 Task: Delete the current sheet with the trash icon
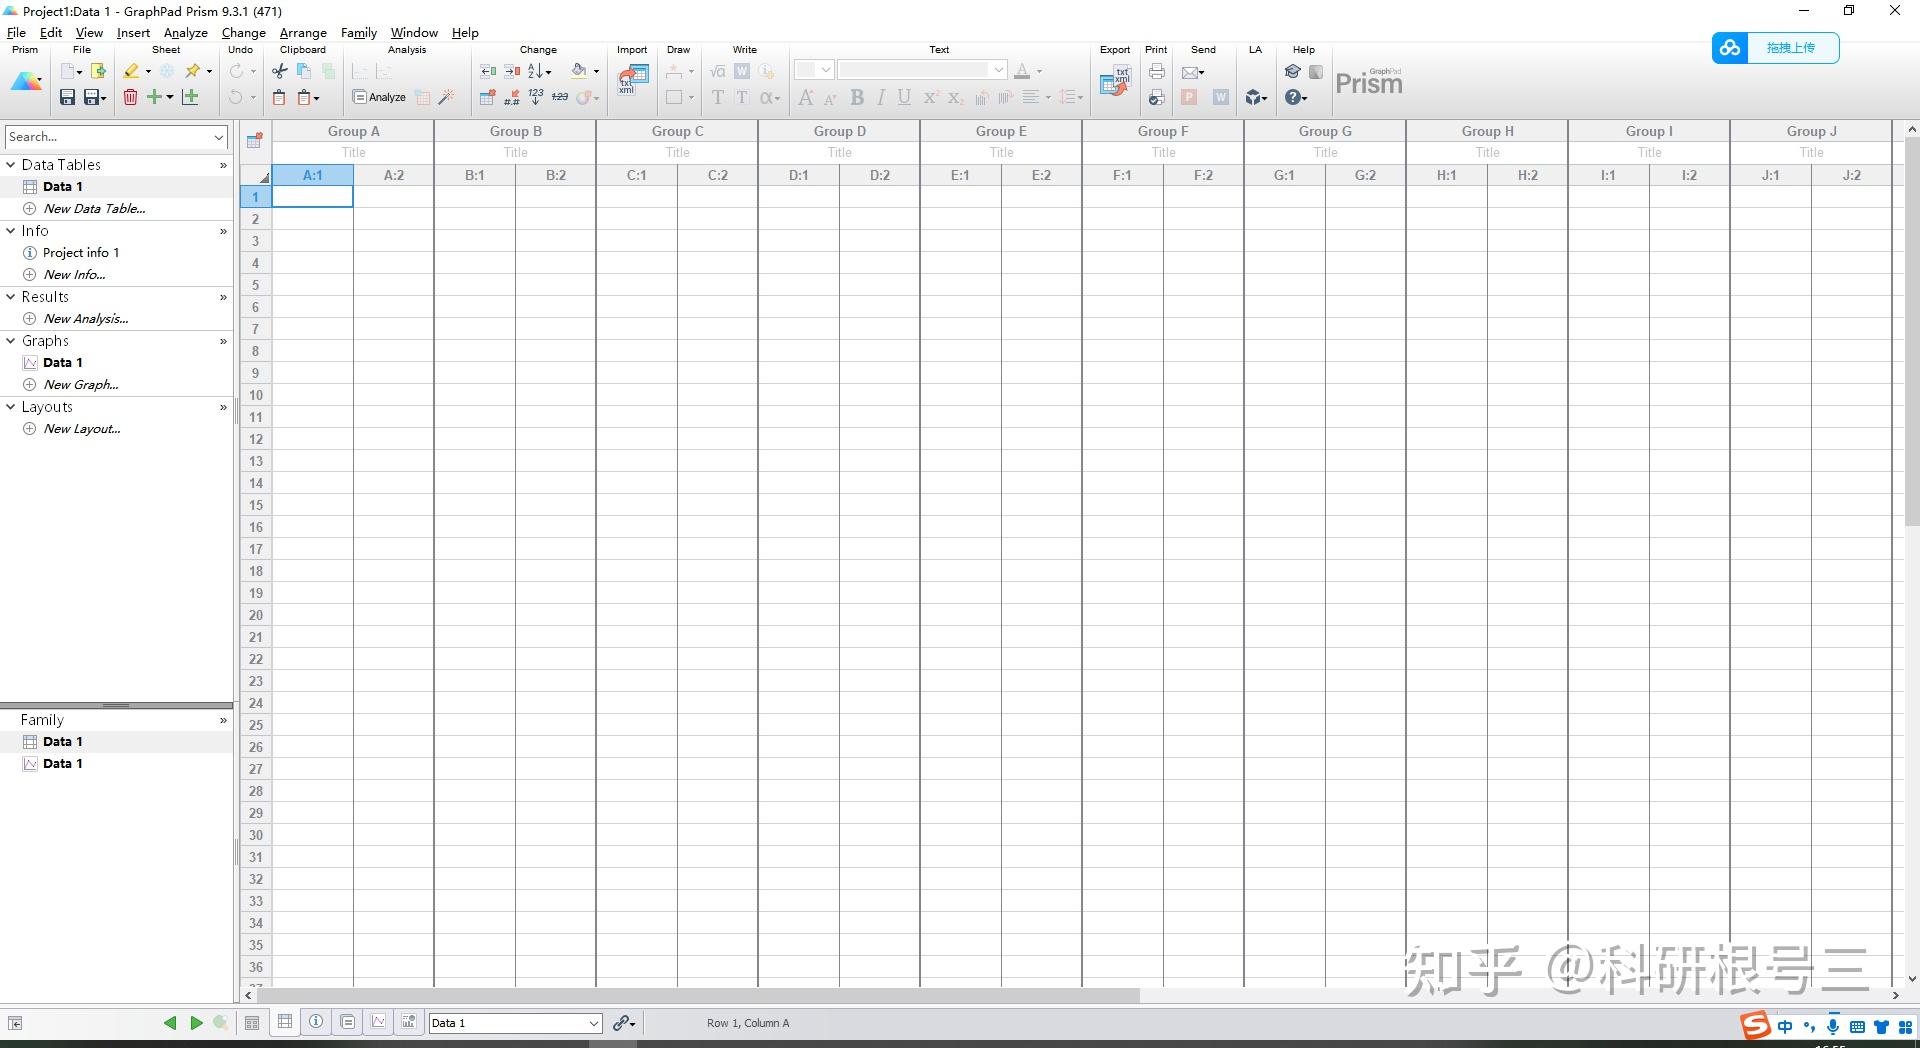coord(130,97)
